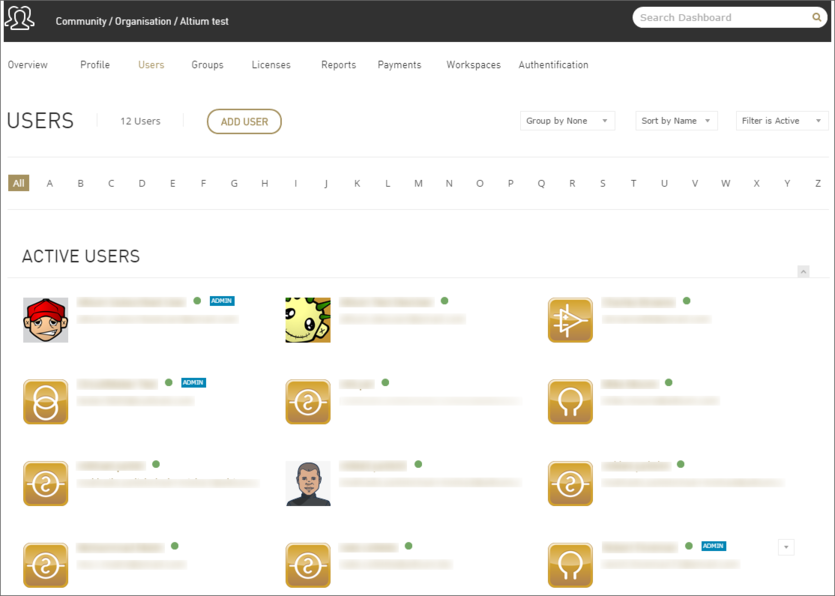Switch to the Groups tab

(207, 65)
